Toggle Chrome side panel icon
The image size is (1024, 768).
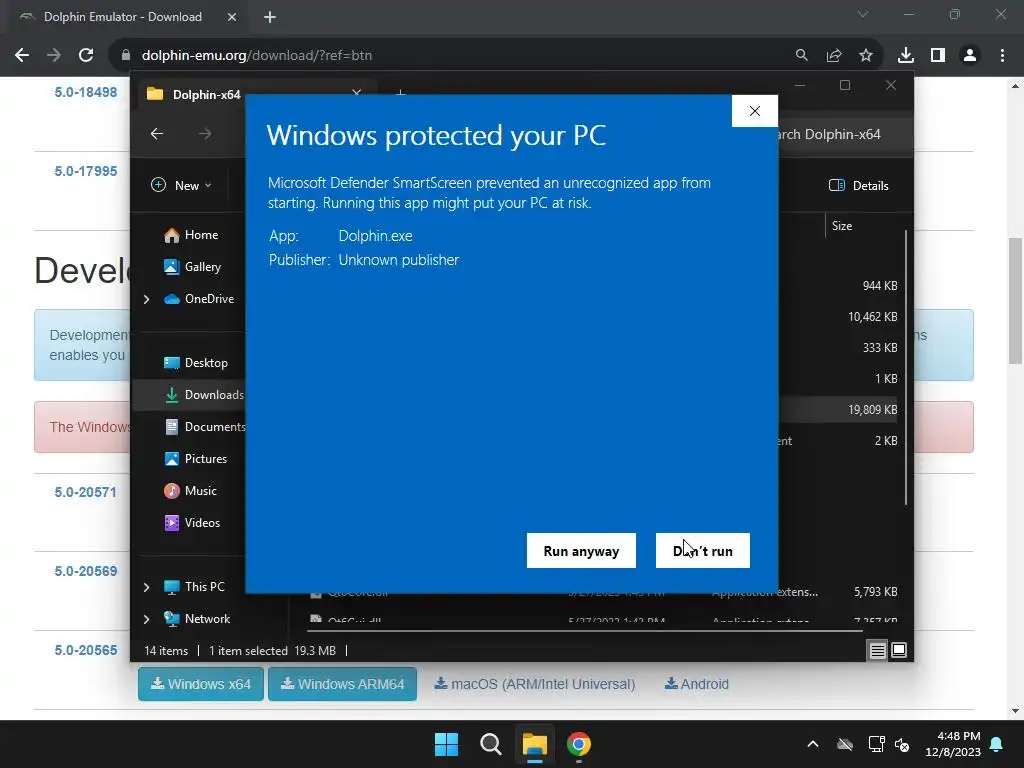point(938,56)
